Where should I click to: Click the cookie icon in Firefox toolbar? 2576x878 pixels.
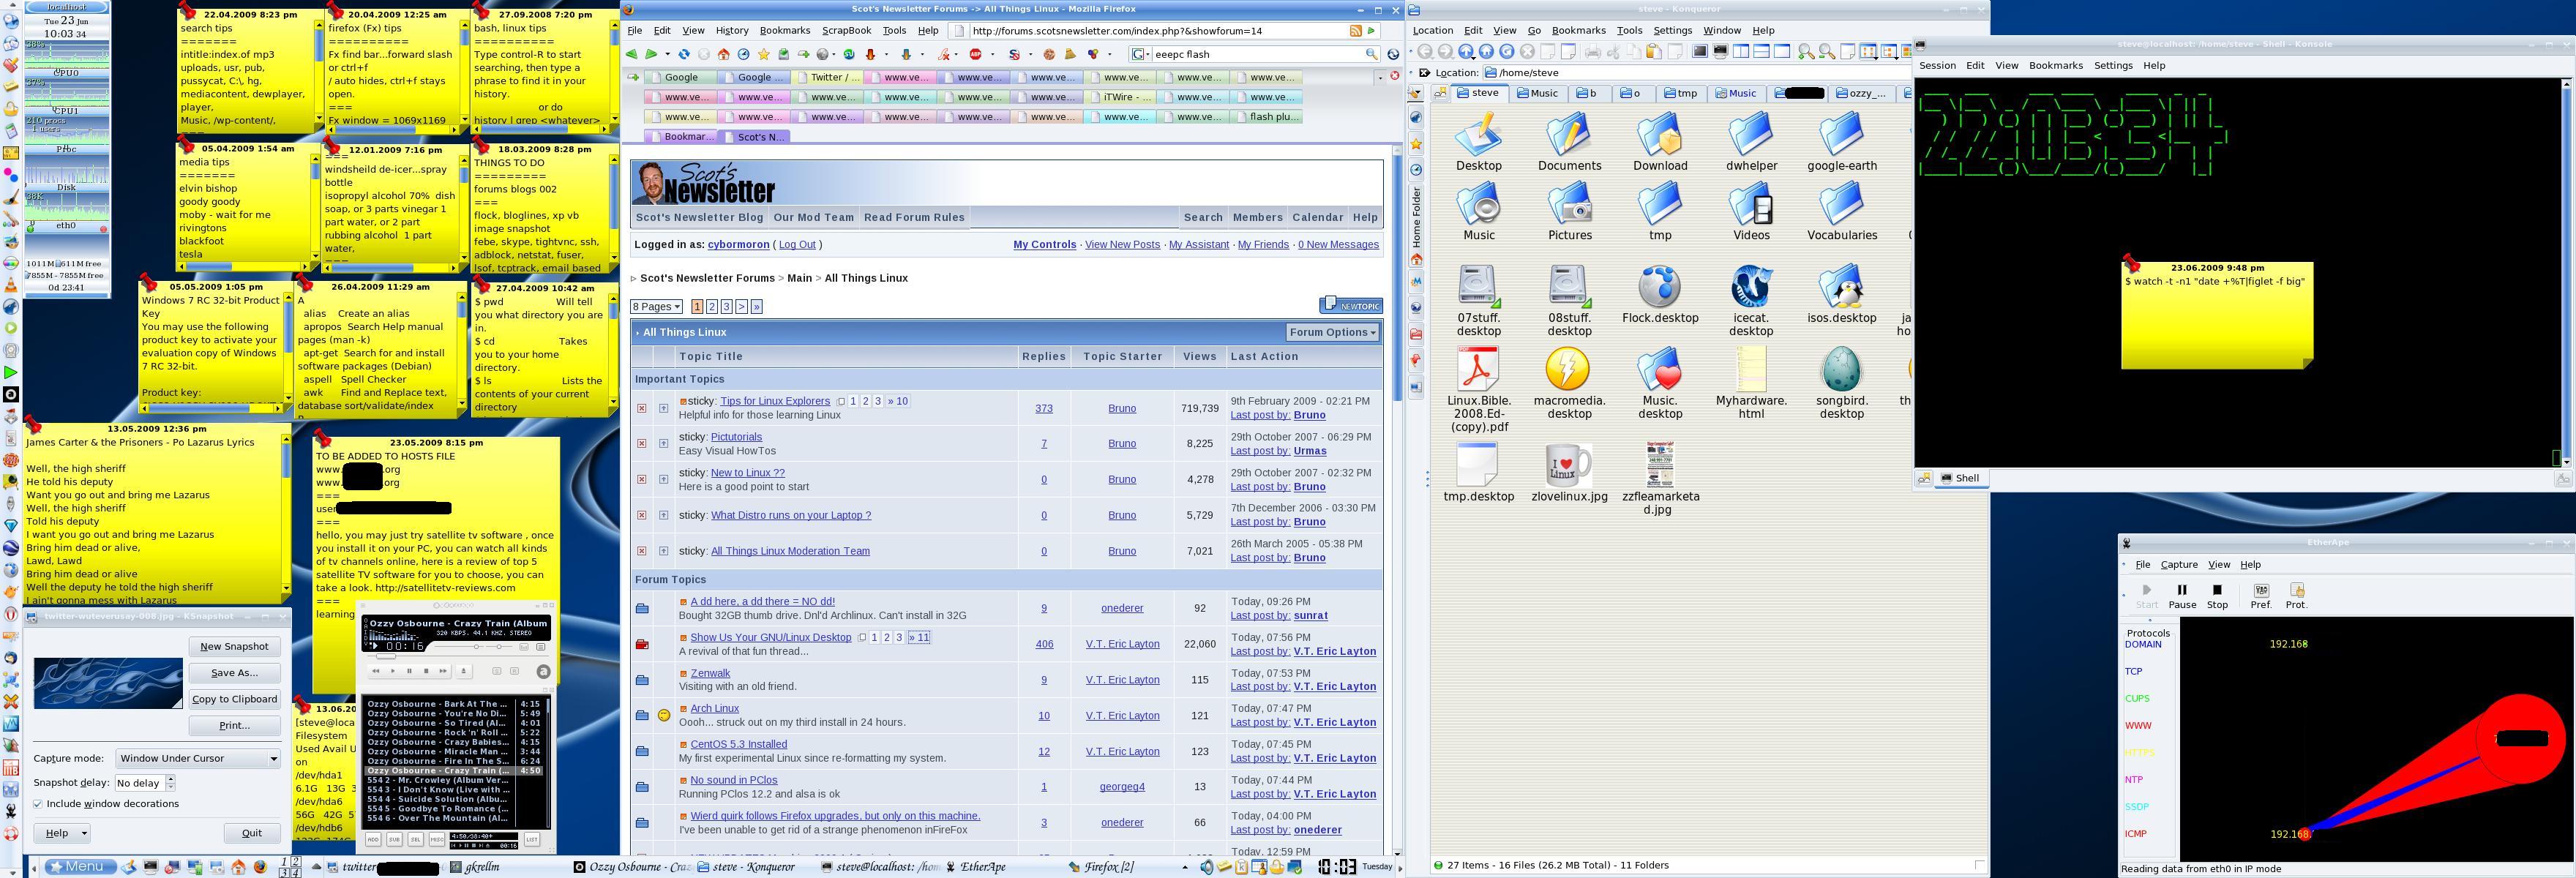[1049, 54]
